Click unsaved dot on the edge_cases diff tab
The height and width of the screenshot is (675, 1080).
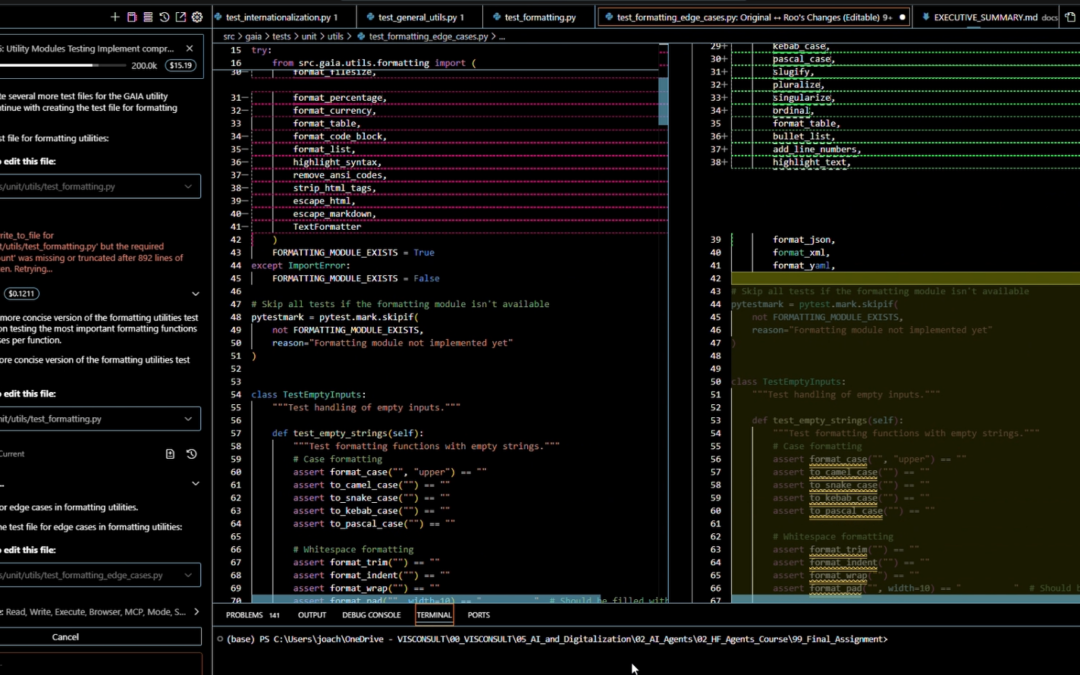pyautogui.click(x=902, y=17)
